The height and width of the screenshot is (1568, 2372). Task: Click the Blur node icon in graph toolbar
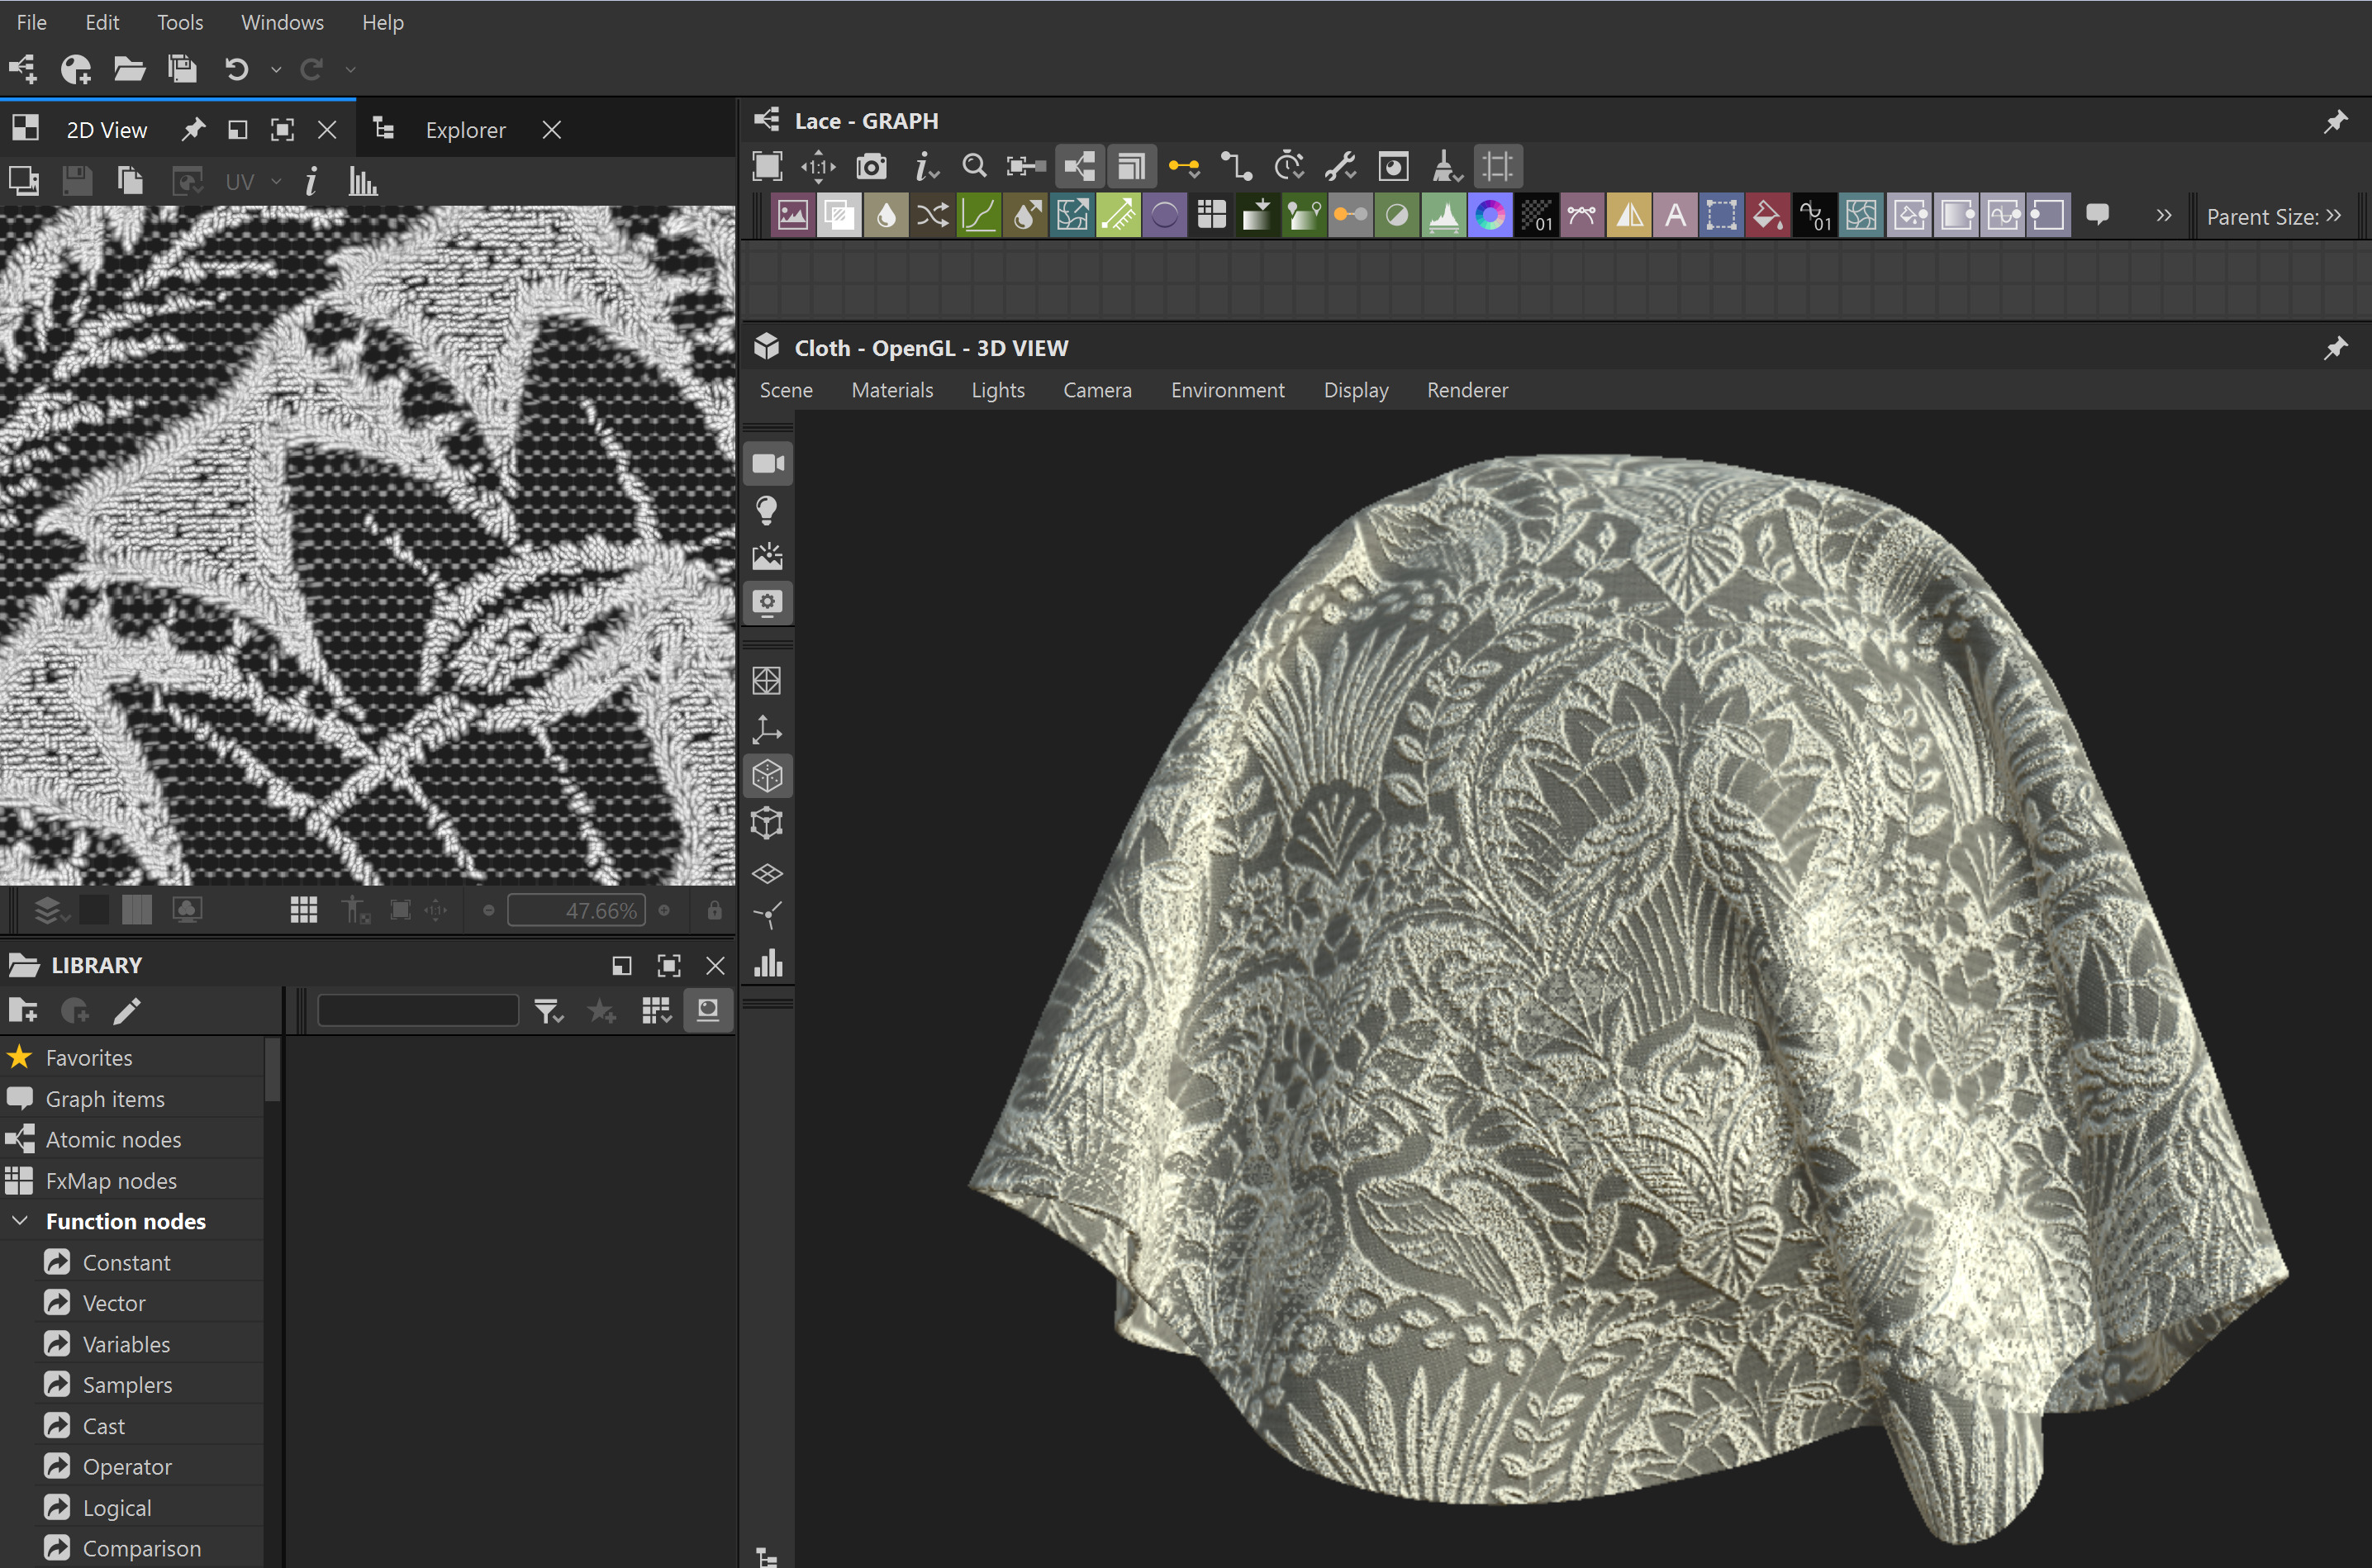[x=886, y=215]
